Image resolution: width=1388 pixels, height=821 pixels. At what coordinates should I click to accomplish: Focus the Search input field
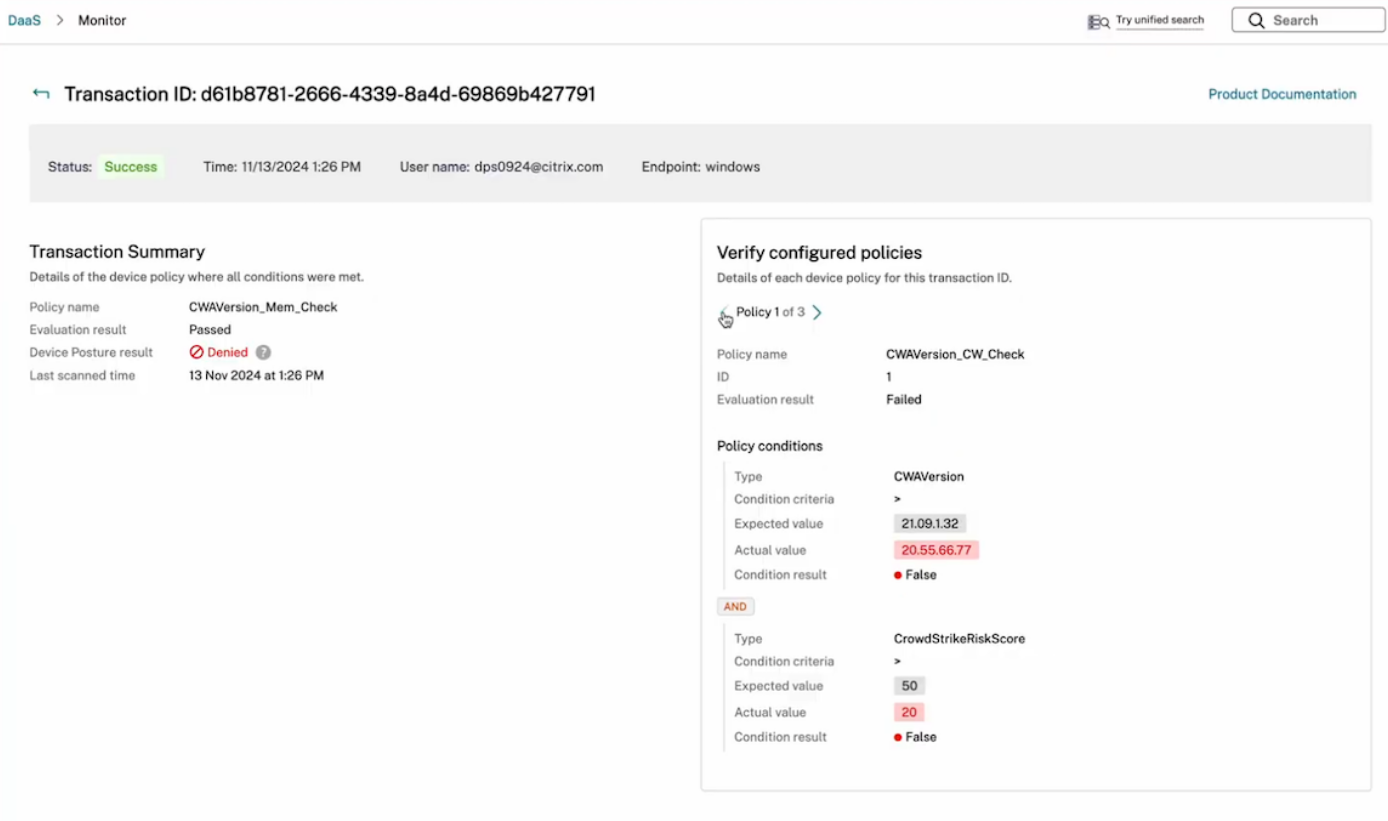pos(1320,20)
